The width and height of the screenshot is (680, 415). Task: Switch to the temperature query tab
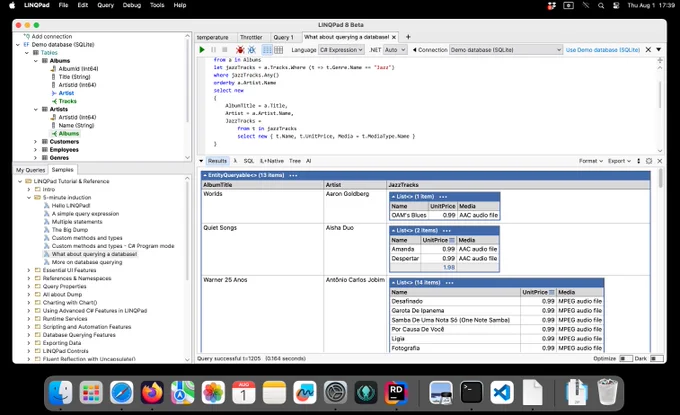point(213,37)
